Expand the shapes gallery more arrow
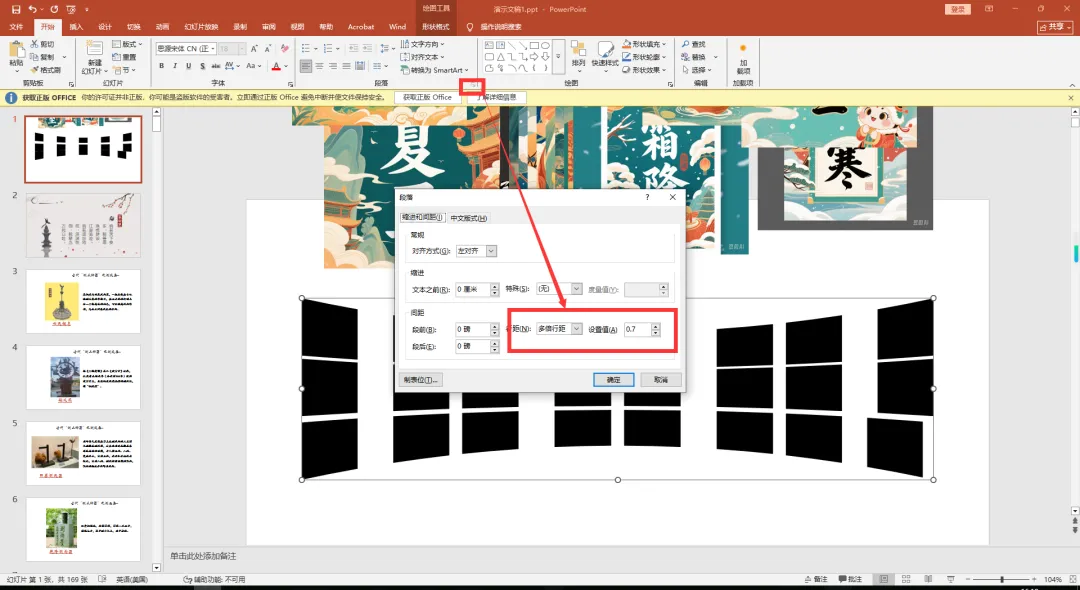 [x=558, y=56]
